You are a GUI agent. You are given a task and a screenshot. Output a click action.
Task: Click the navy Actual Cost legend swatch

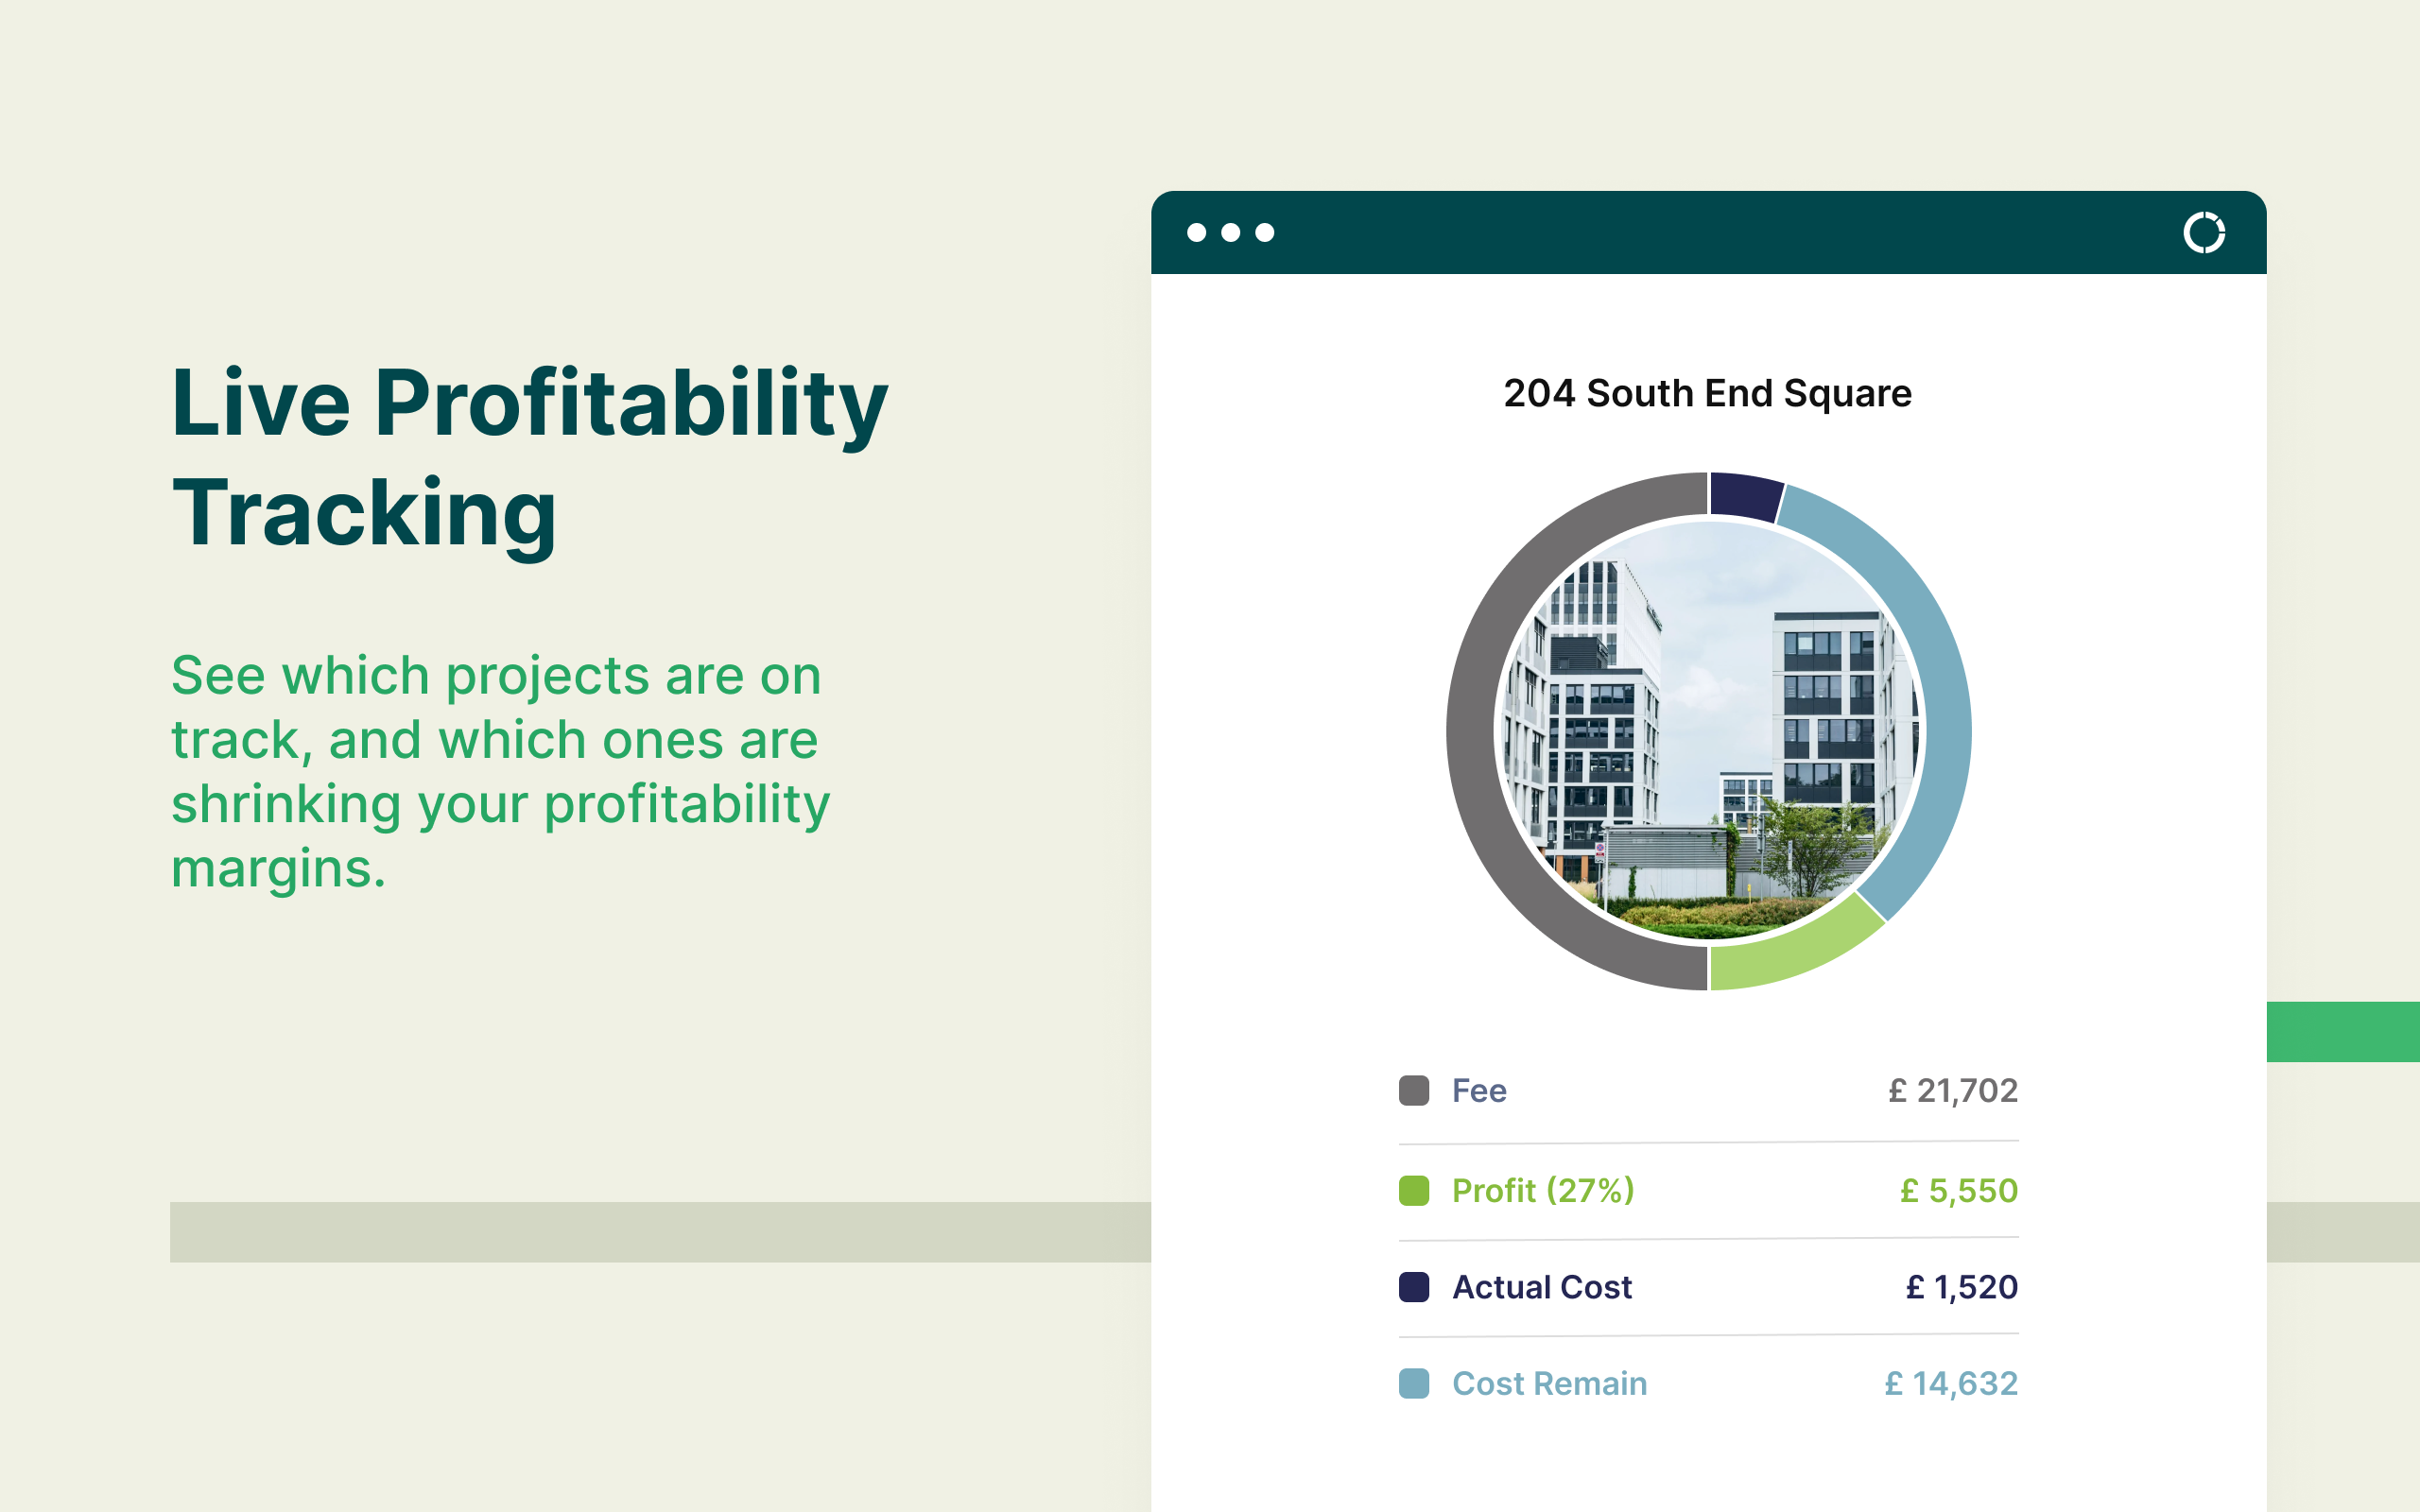click(1413, 1287)
